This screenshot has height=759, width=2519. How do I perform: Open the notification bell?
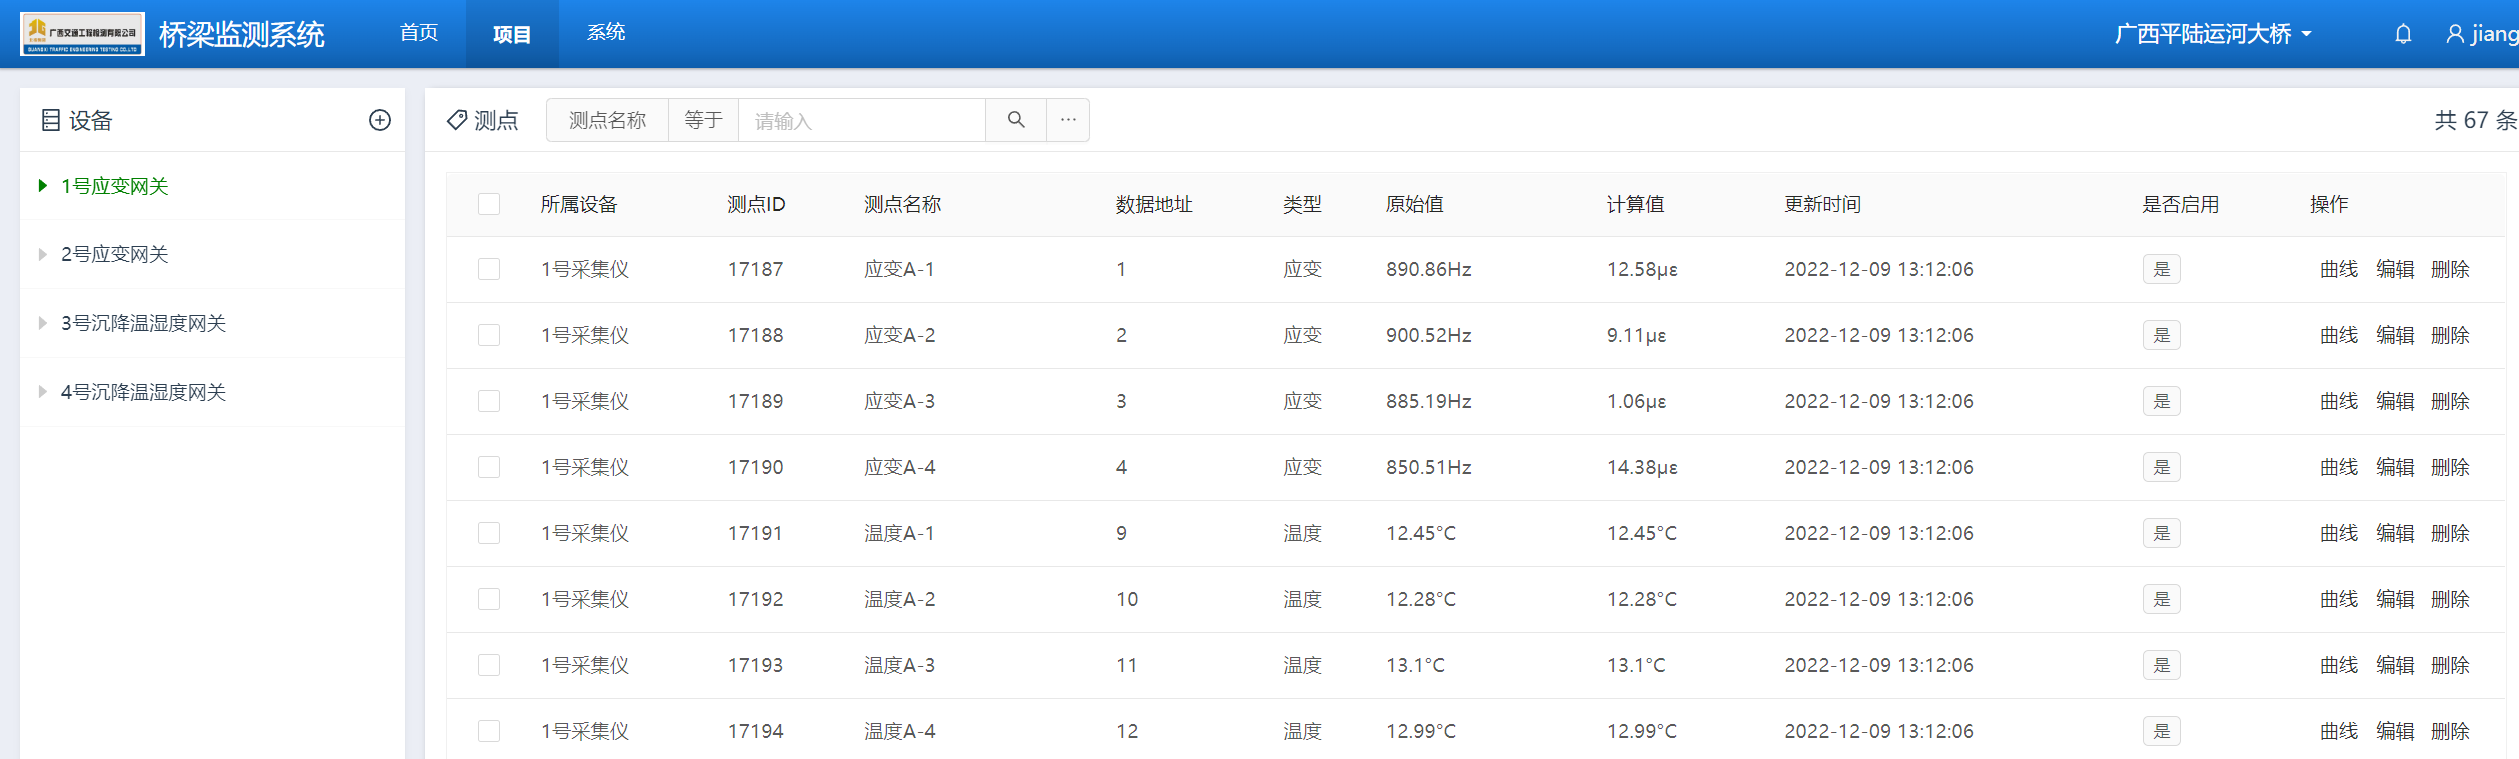(2403, 34)
